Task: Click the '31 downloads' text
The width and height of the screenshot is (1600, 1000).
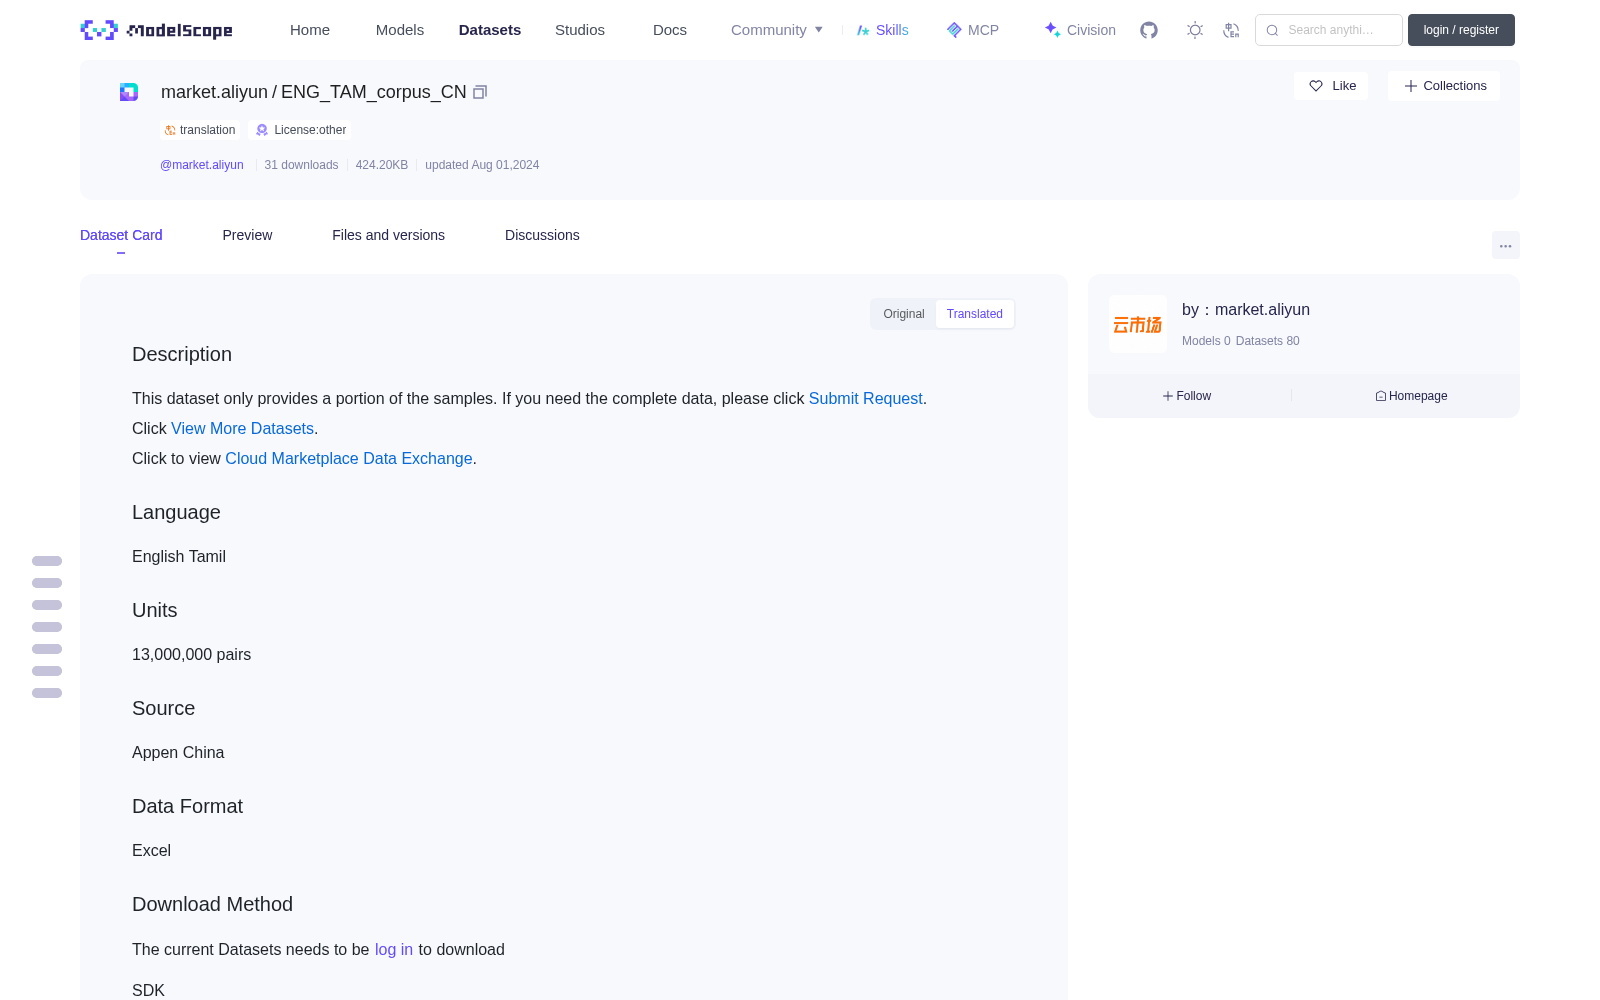Action: tap(301, 165)
